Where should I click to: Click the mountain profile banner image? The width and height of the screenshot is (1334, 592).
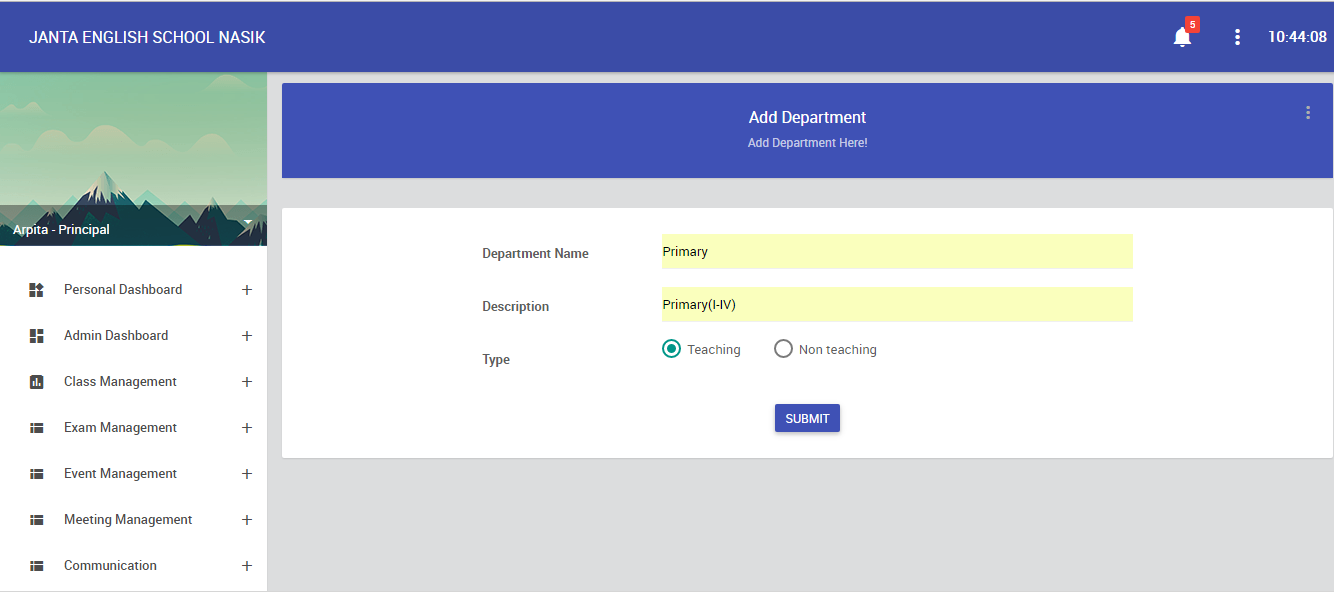click(133, 159)
